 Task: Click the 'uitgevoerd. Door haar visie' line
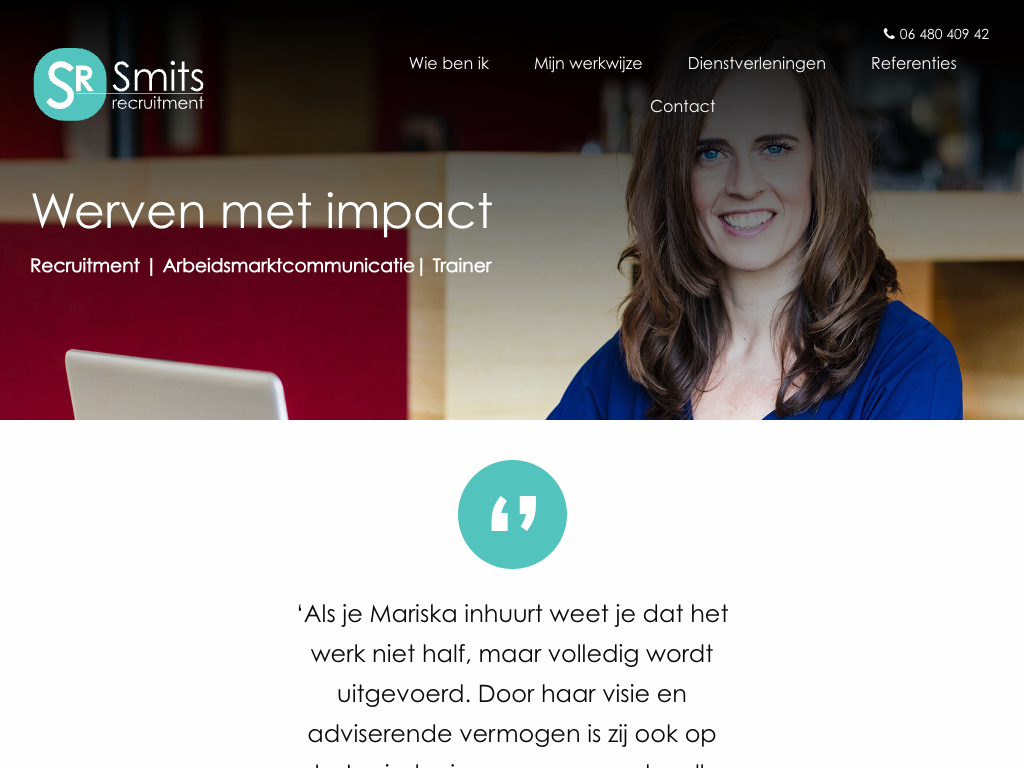point(512,694)
